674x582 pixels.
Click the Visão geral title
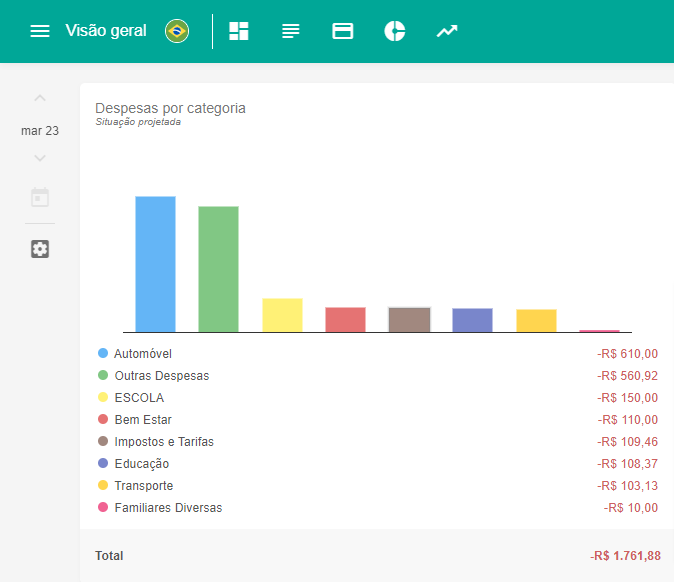click(105, 31)
